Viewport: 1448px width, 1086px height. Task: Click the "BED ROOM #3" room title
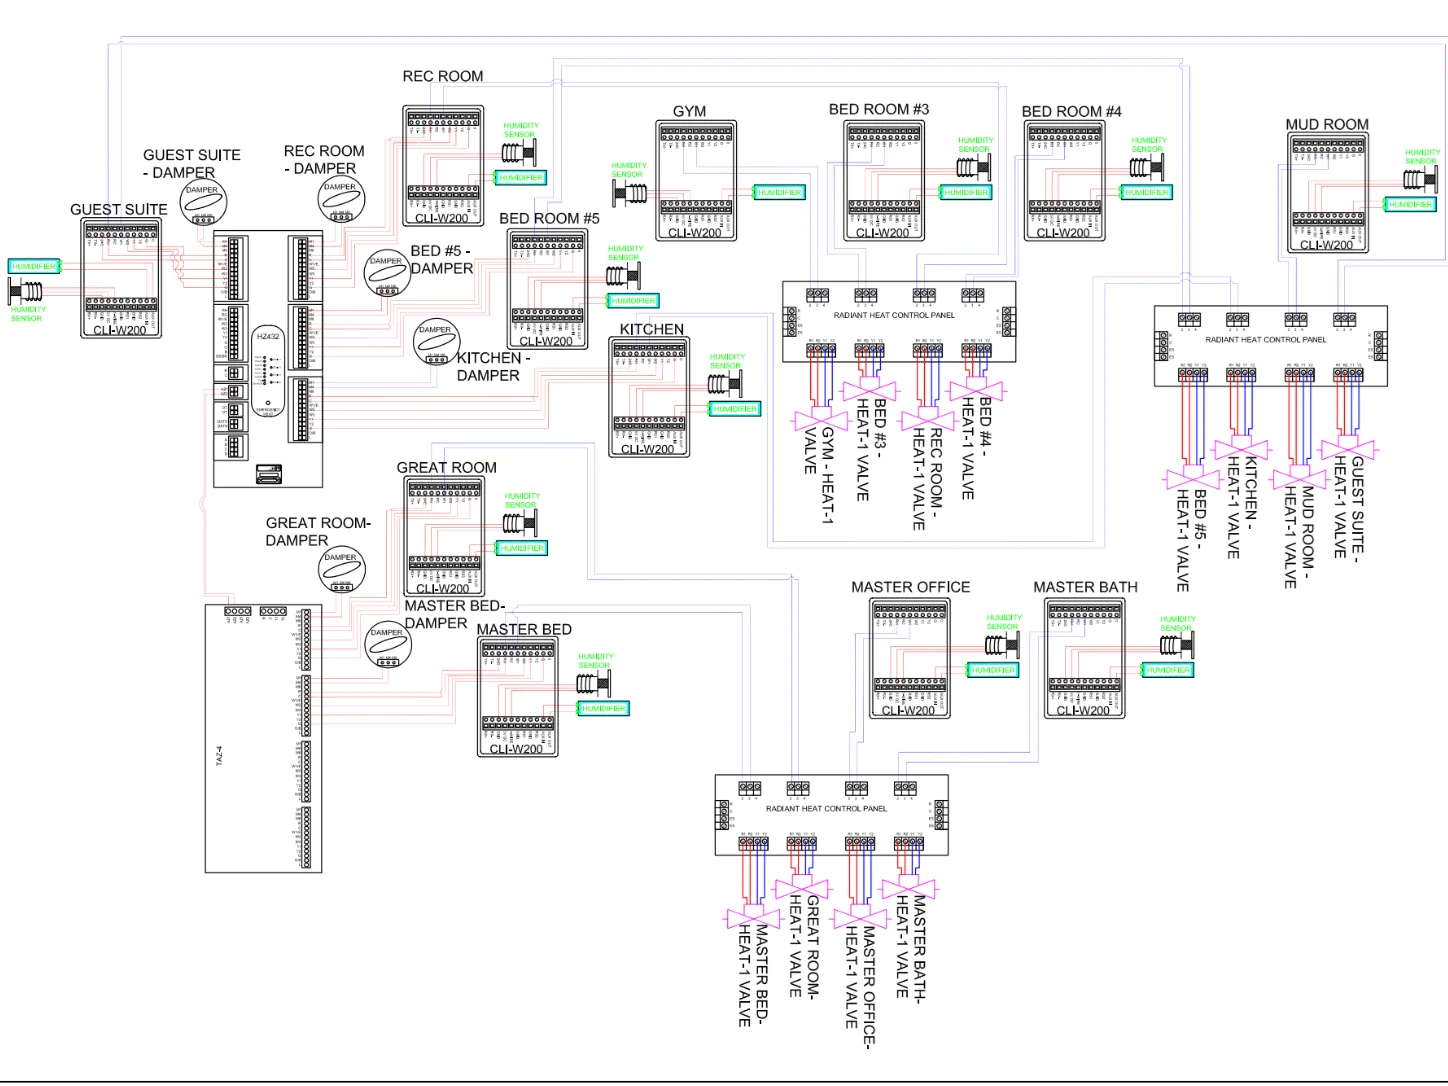[879, 109]
